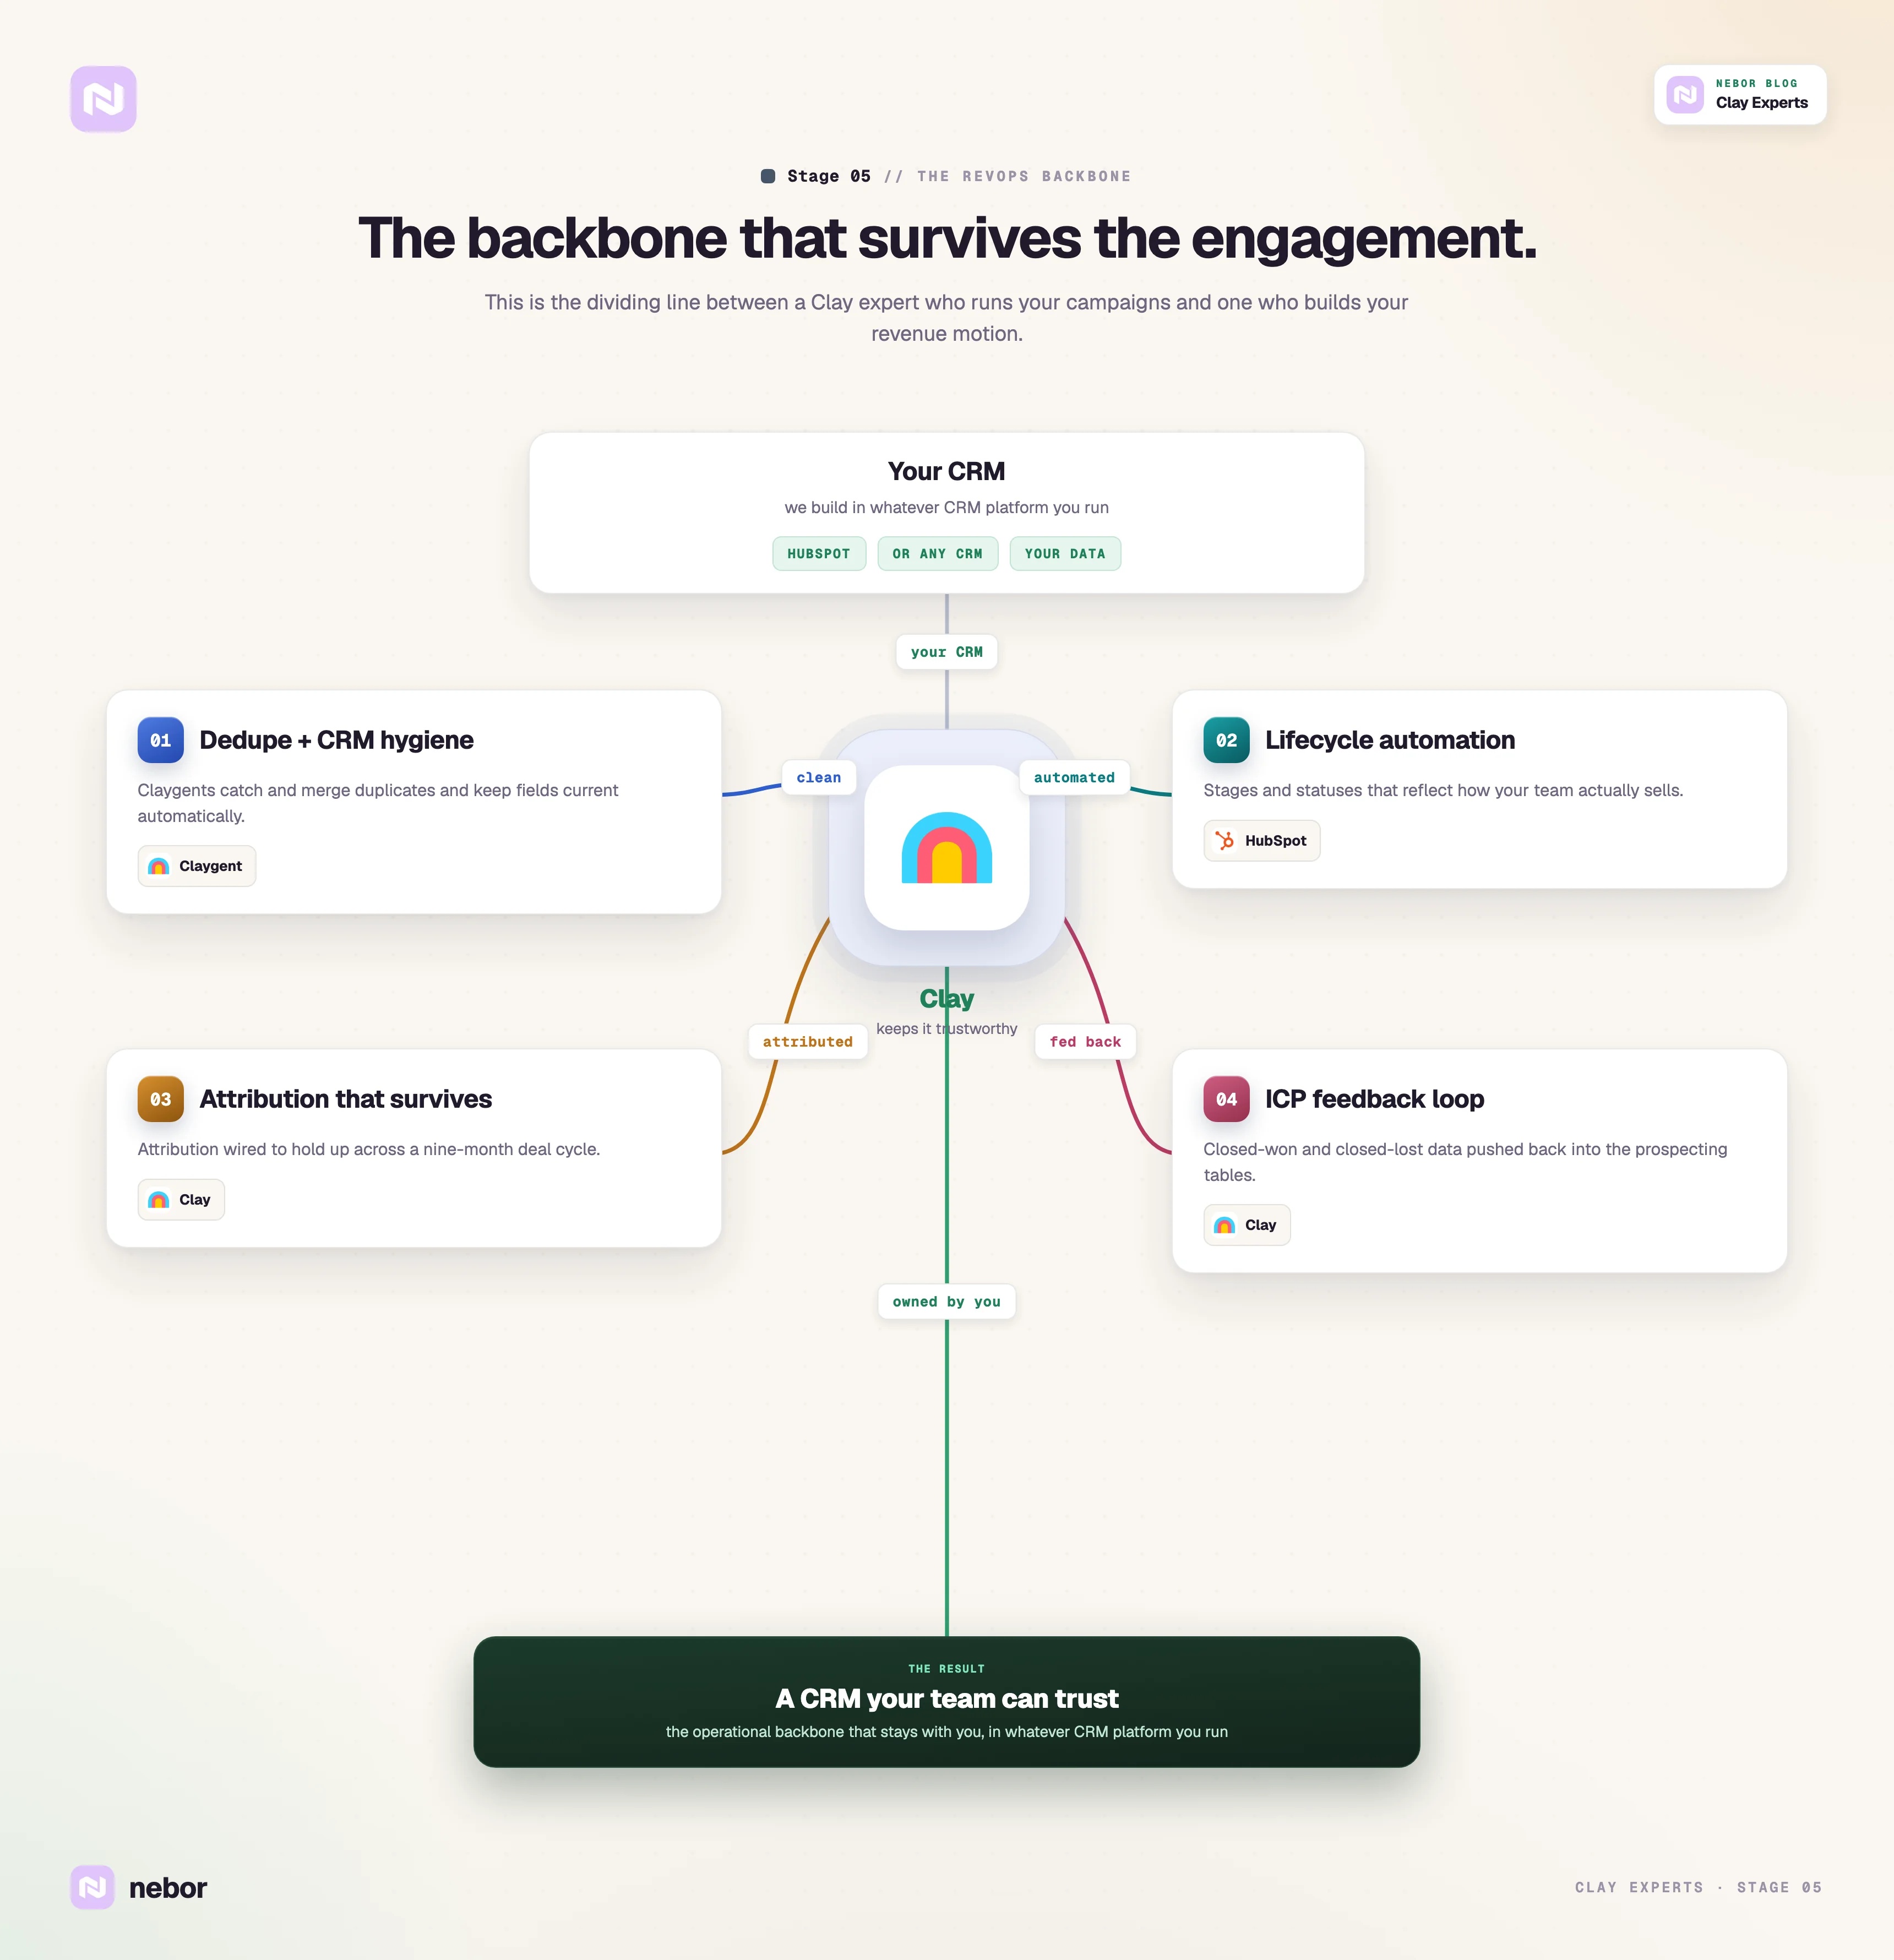The width and height of the screenshot is (1894, 1960).
Task: Click Clay rainbow icon in ICP feedback card
Action: [1224, 1225]
